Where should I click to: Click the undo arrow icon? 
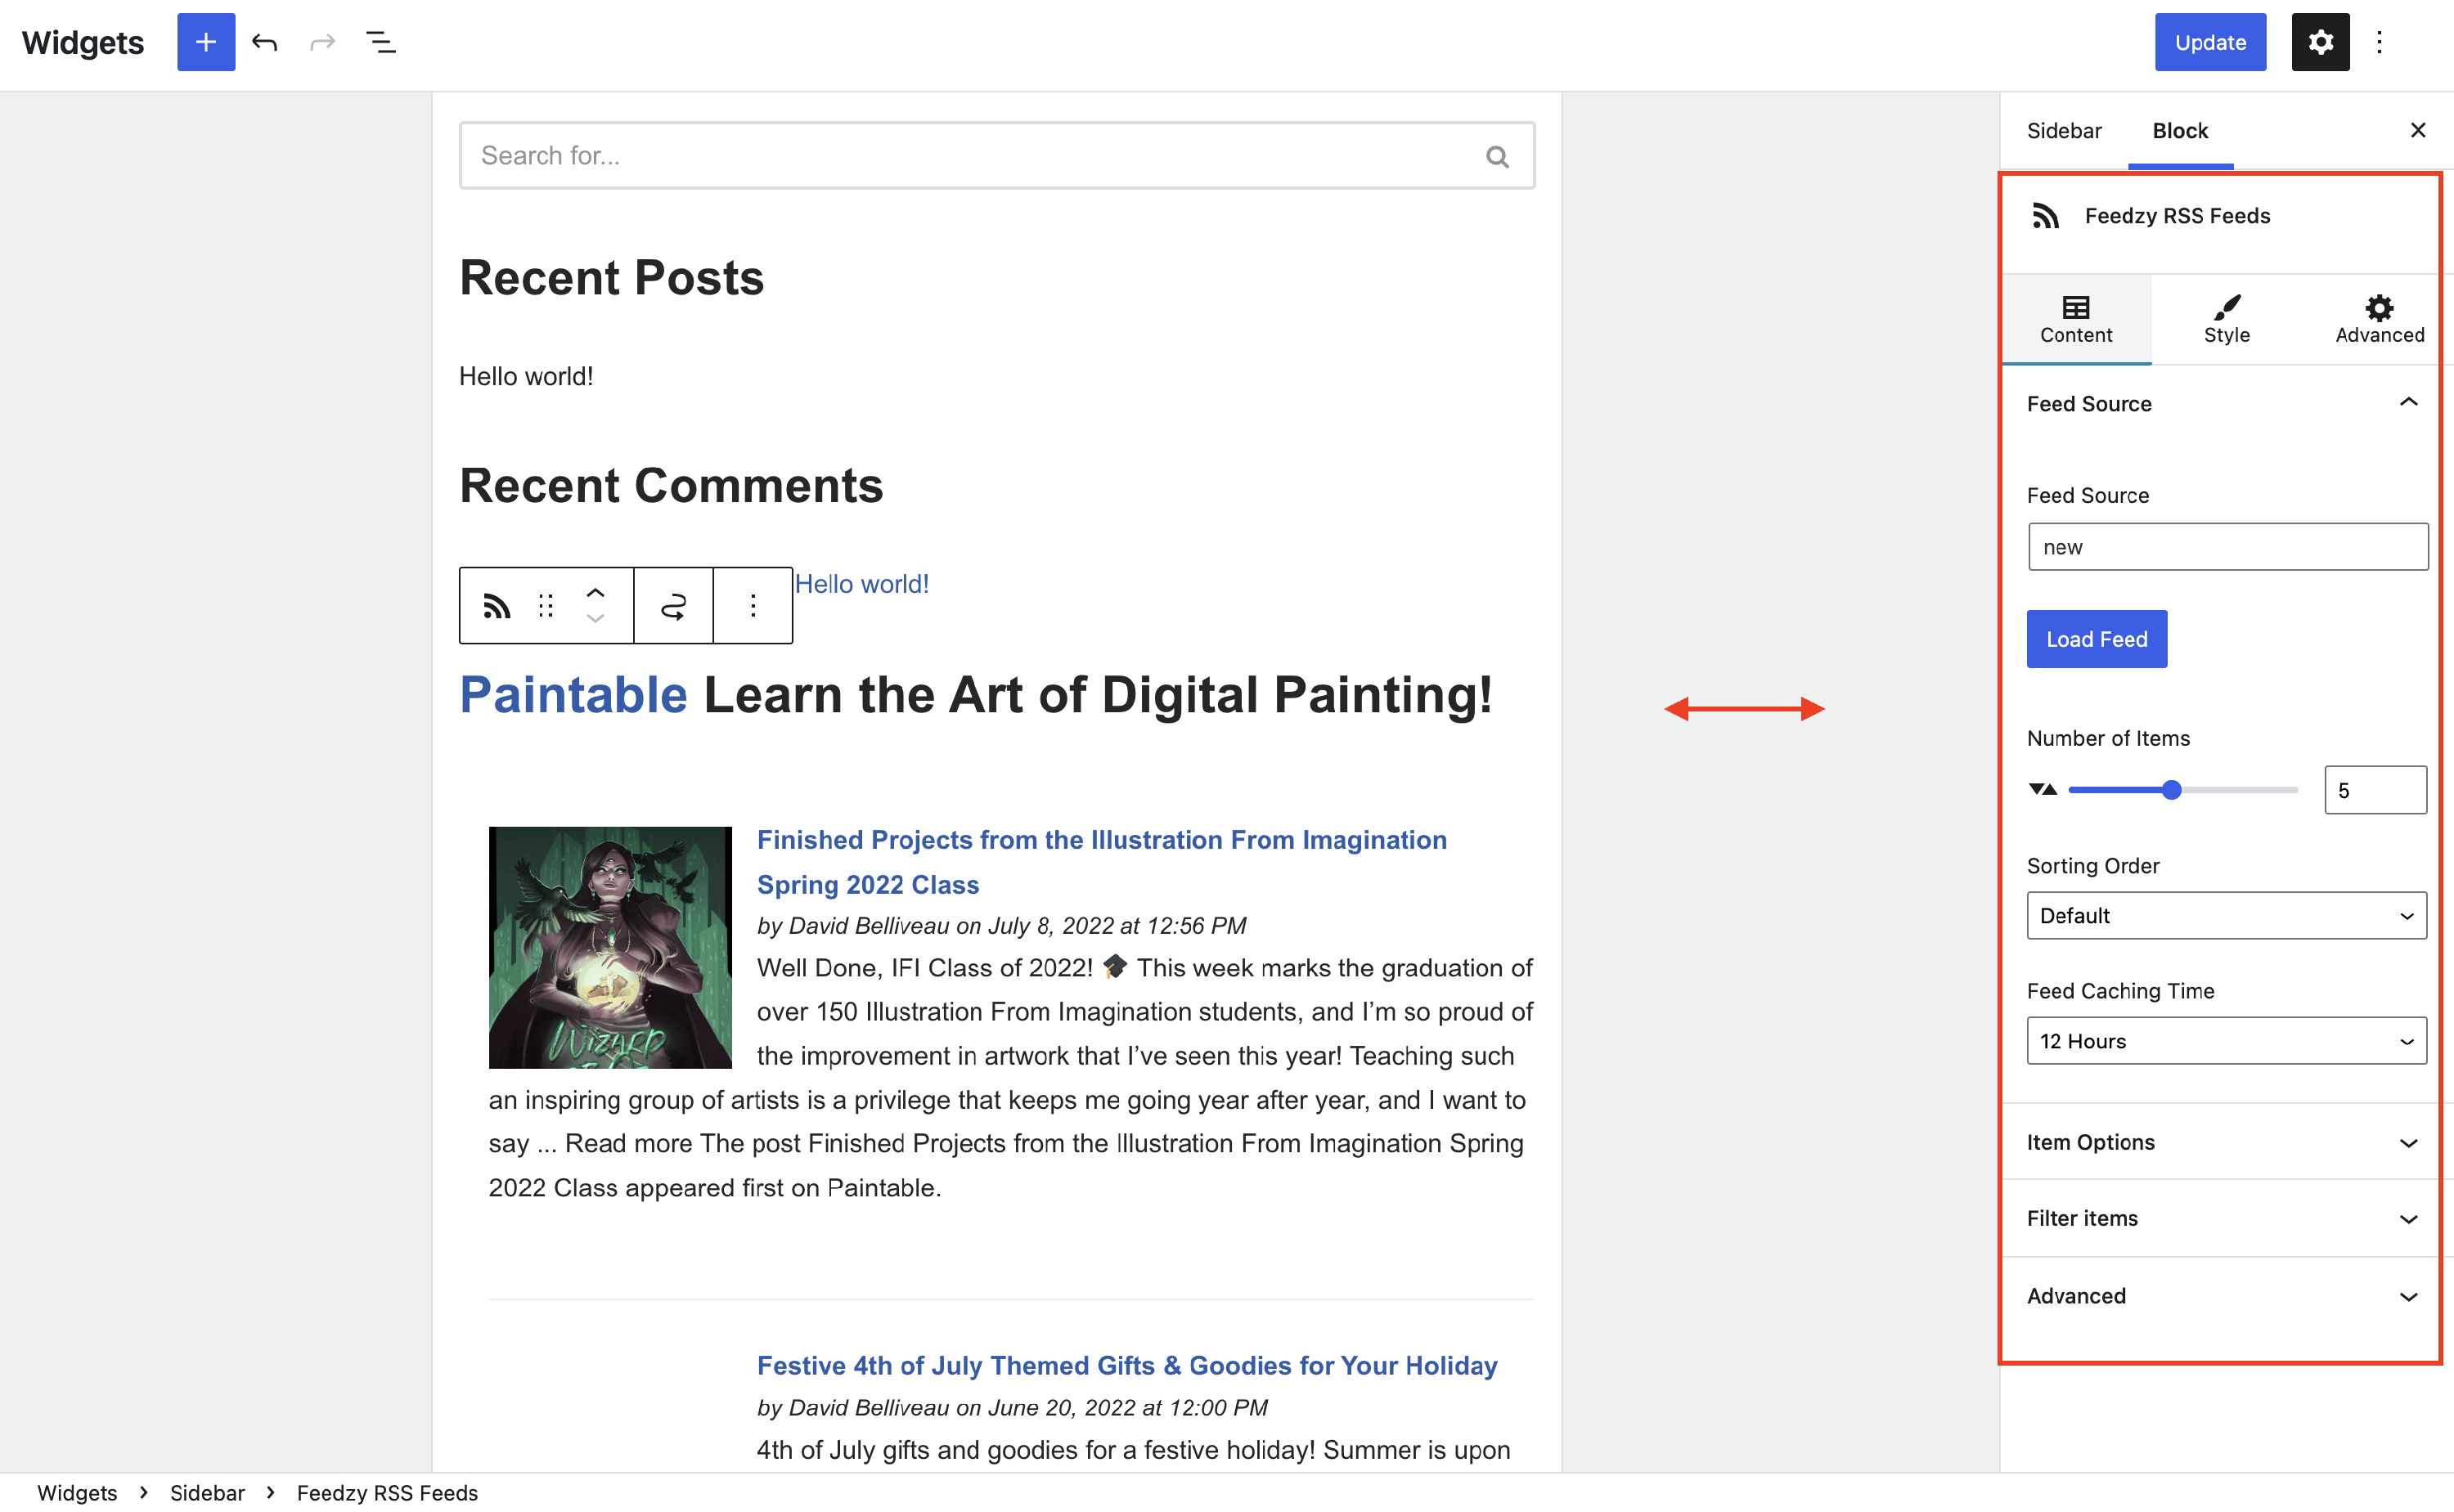(264, 42)
